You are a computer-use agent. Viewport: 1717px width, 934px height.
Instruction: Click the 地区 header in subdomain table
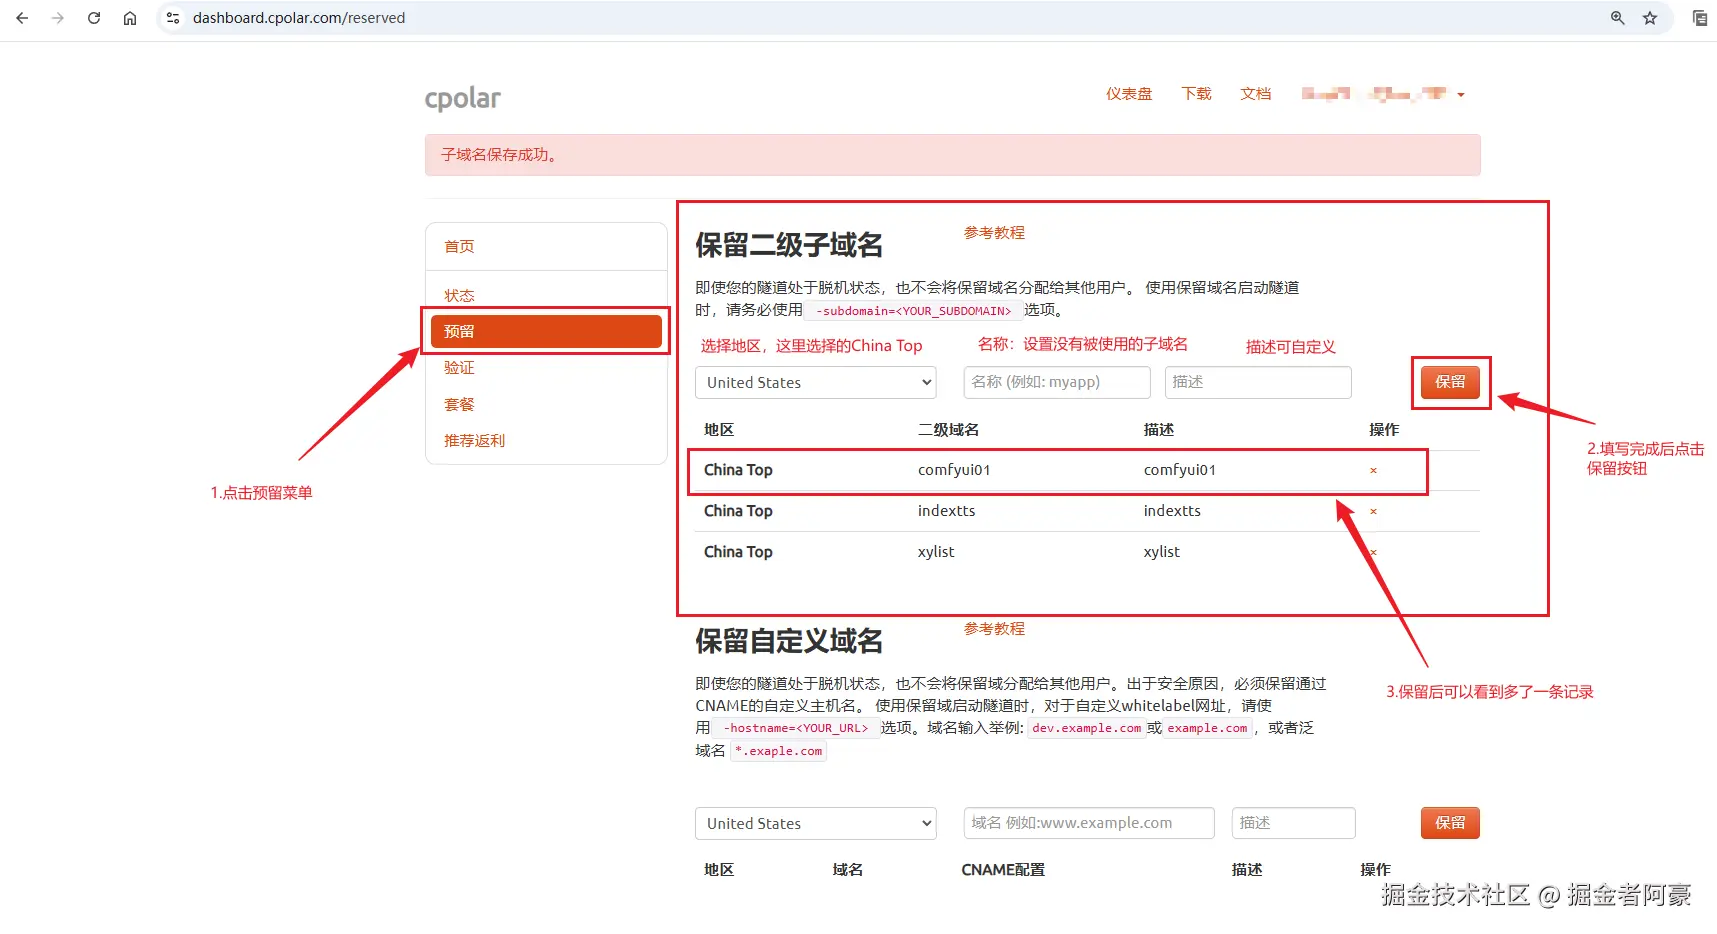tap(719, 430)
